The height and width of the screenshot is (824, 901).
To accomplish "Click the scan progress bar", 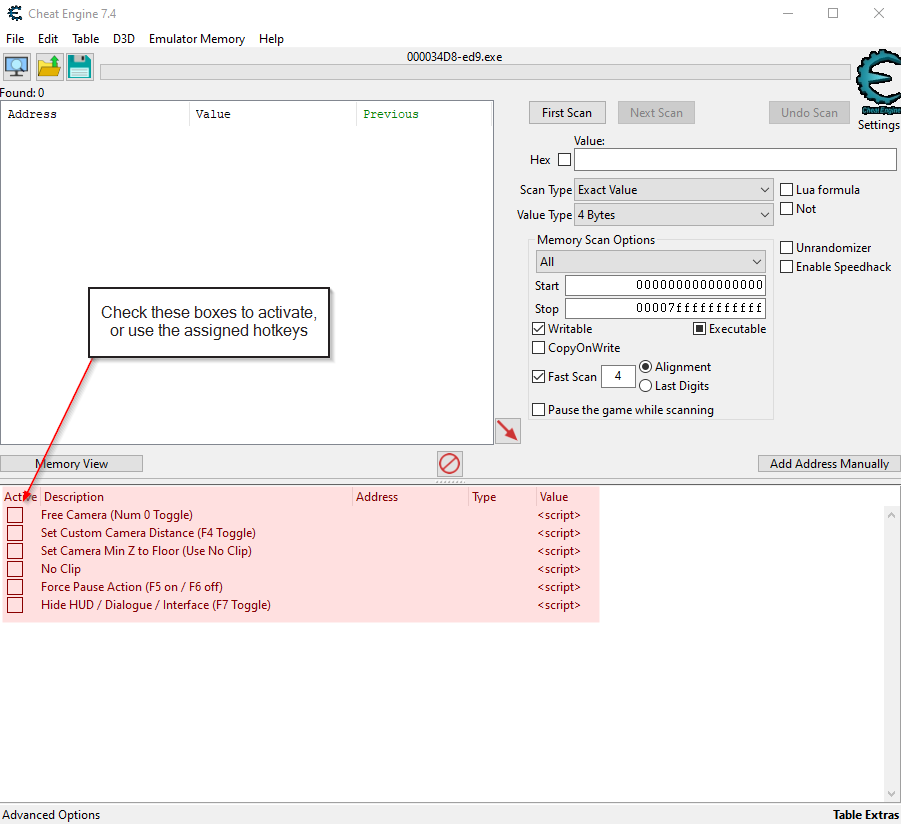I will tap(475, 72).
